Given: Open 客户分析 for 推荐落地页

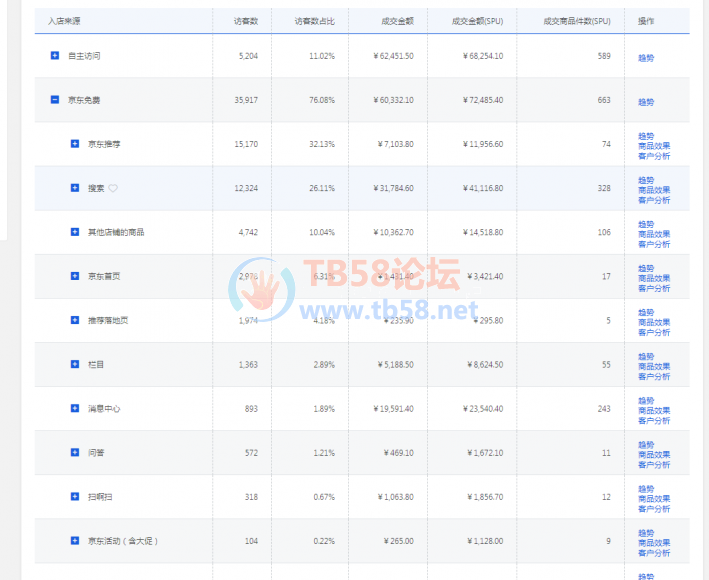Looking at the screenshot, I should (x=654, y=332).
